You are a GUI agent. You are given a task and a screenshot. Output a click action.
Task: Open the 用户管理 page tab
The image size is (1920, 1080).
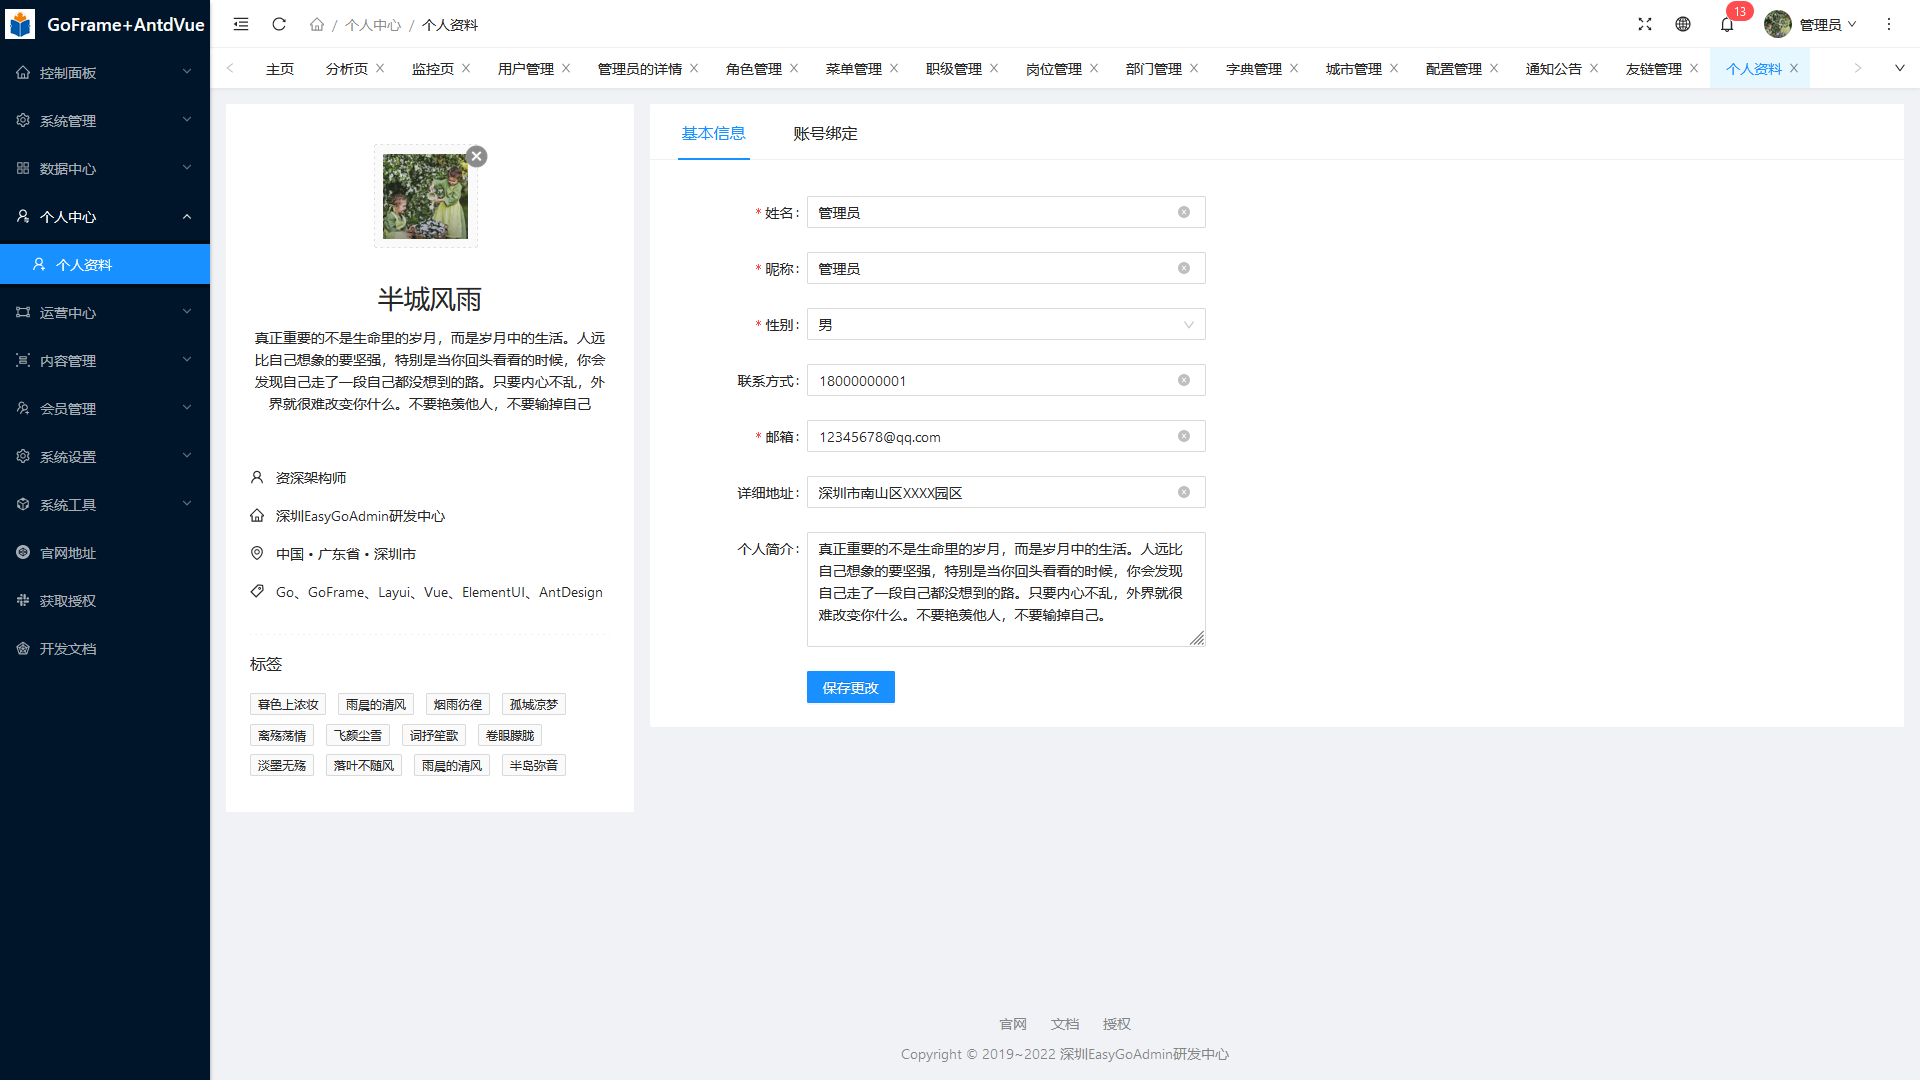coord(525,69)
